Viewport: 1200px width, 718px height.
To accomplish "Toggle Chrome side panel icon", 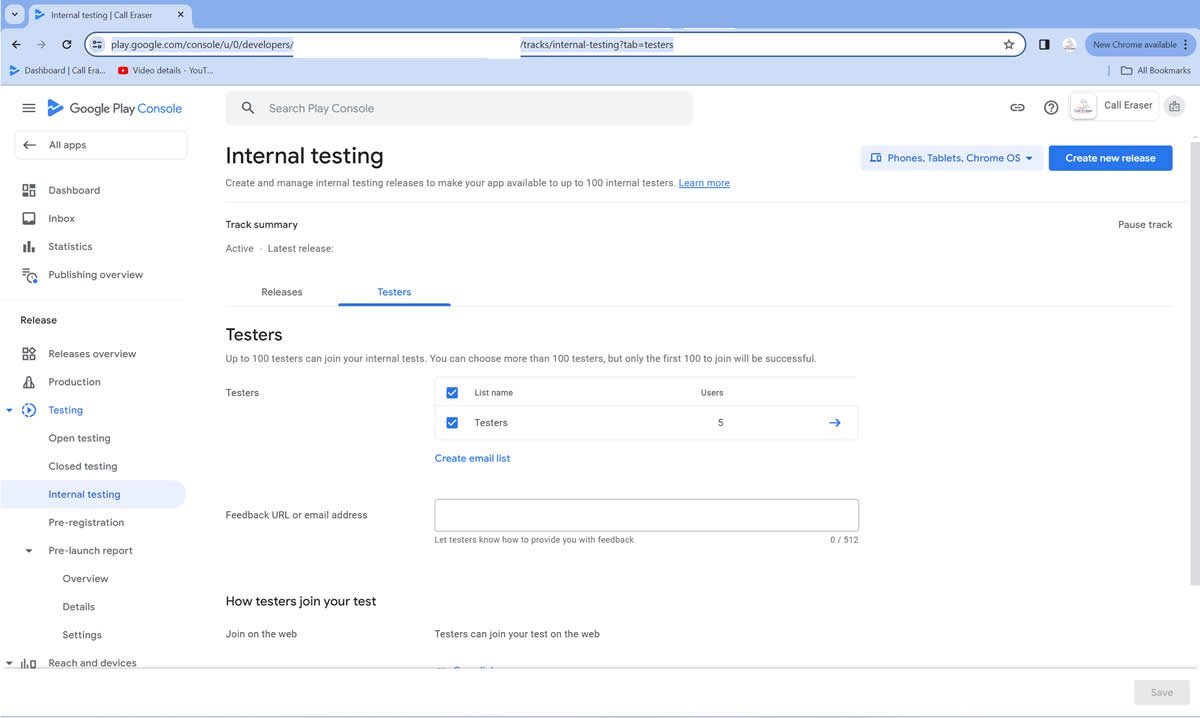I will click(x=1044, y=44).
